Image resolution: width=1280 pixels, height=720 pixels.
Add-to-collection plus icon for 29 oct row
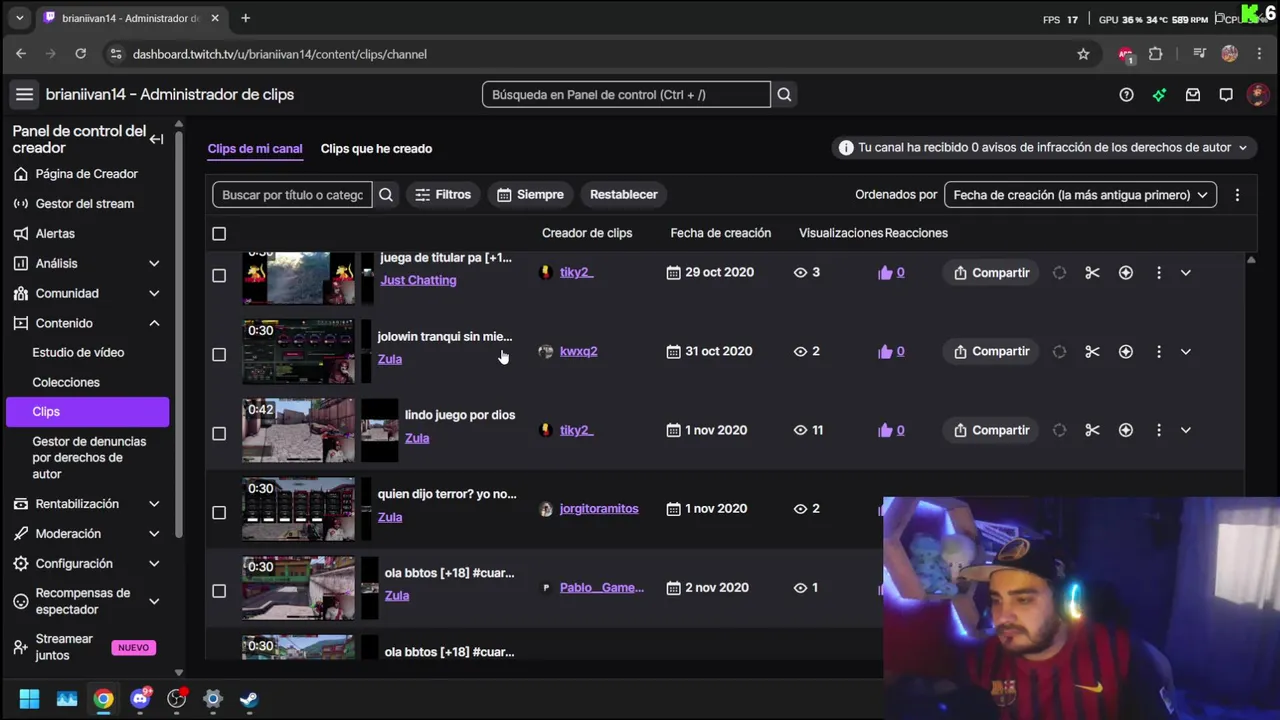(1125, 272)
